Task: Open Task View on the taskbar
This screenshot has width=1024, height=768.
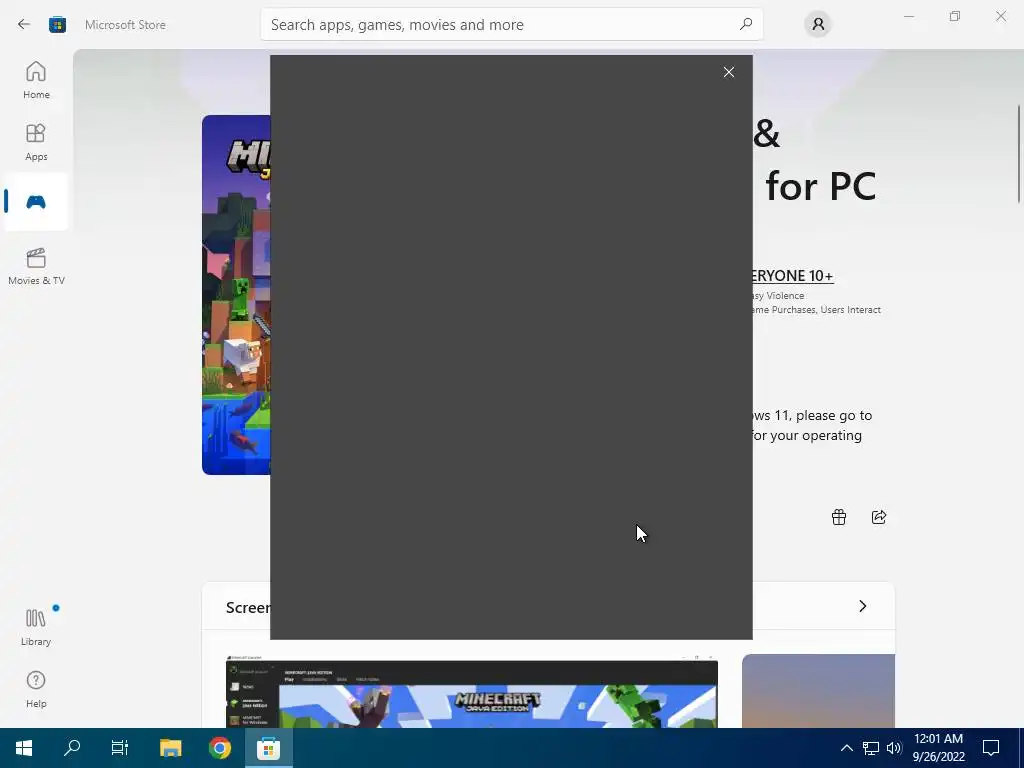Action: click(120, 748)
